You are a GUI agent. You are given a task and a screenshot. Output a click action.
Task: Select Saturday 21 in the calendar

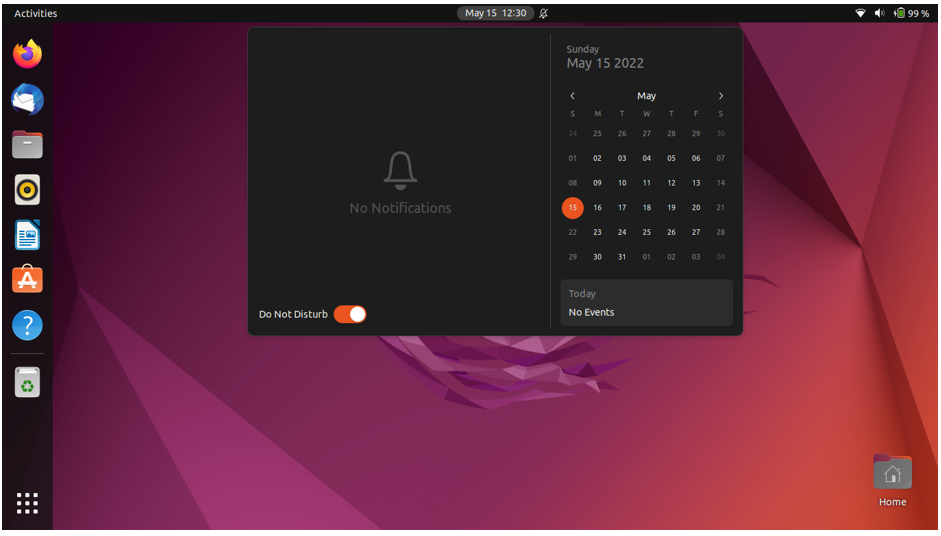tap(721, 208)
